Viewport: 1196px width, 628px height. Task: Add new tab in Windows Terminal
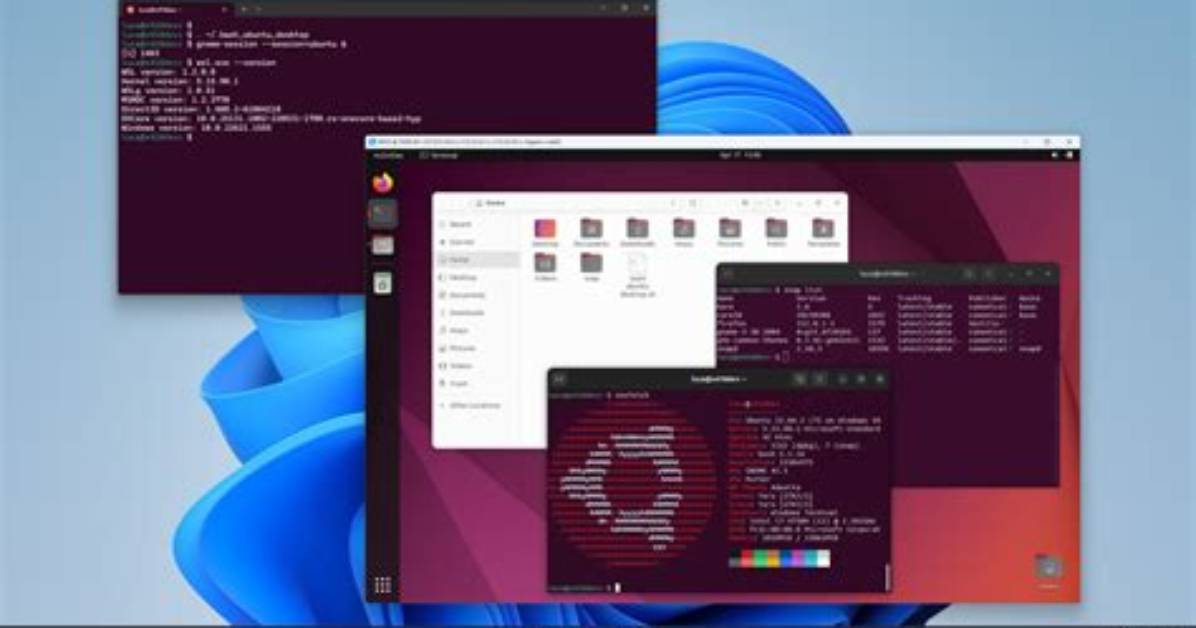(244, 9)
